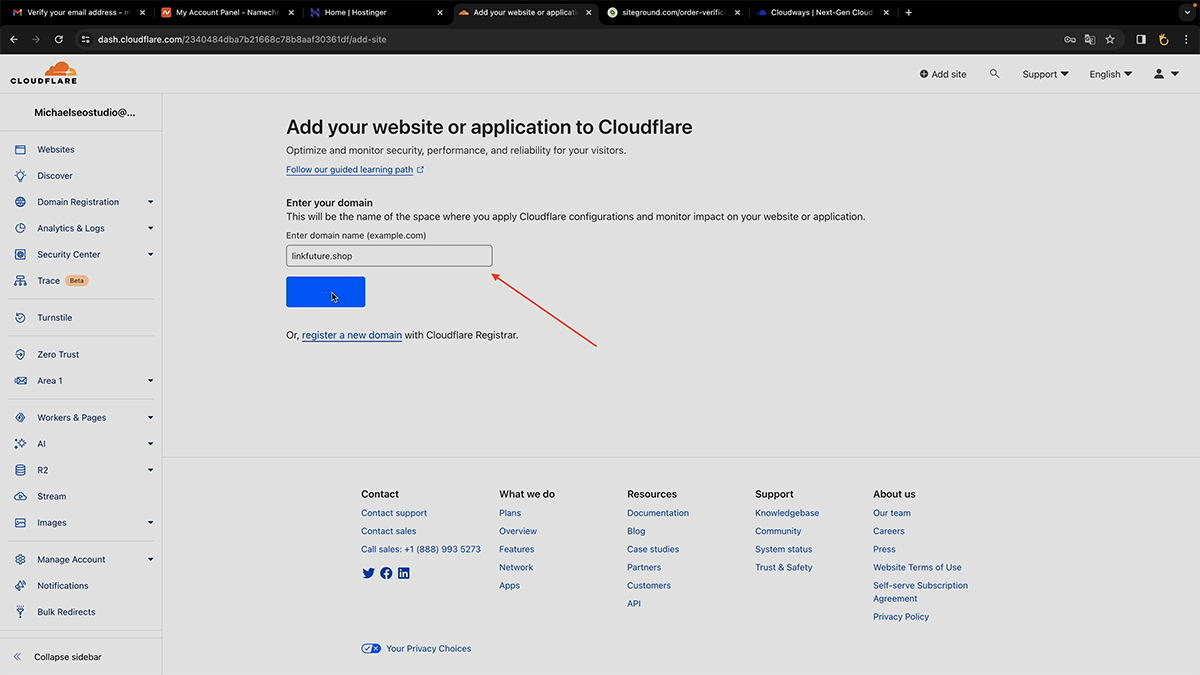This screenshot has width=1200, height=675.
Task: Click the Domain Registration globe icon
Action: 20,202
